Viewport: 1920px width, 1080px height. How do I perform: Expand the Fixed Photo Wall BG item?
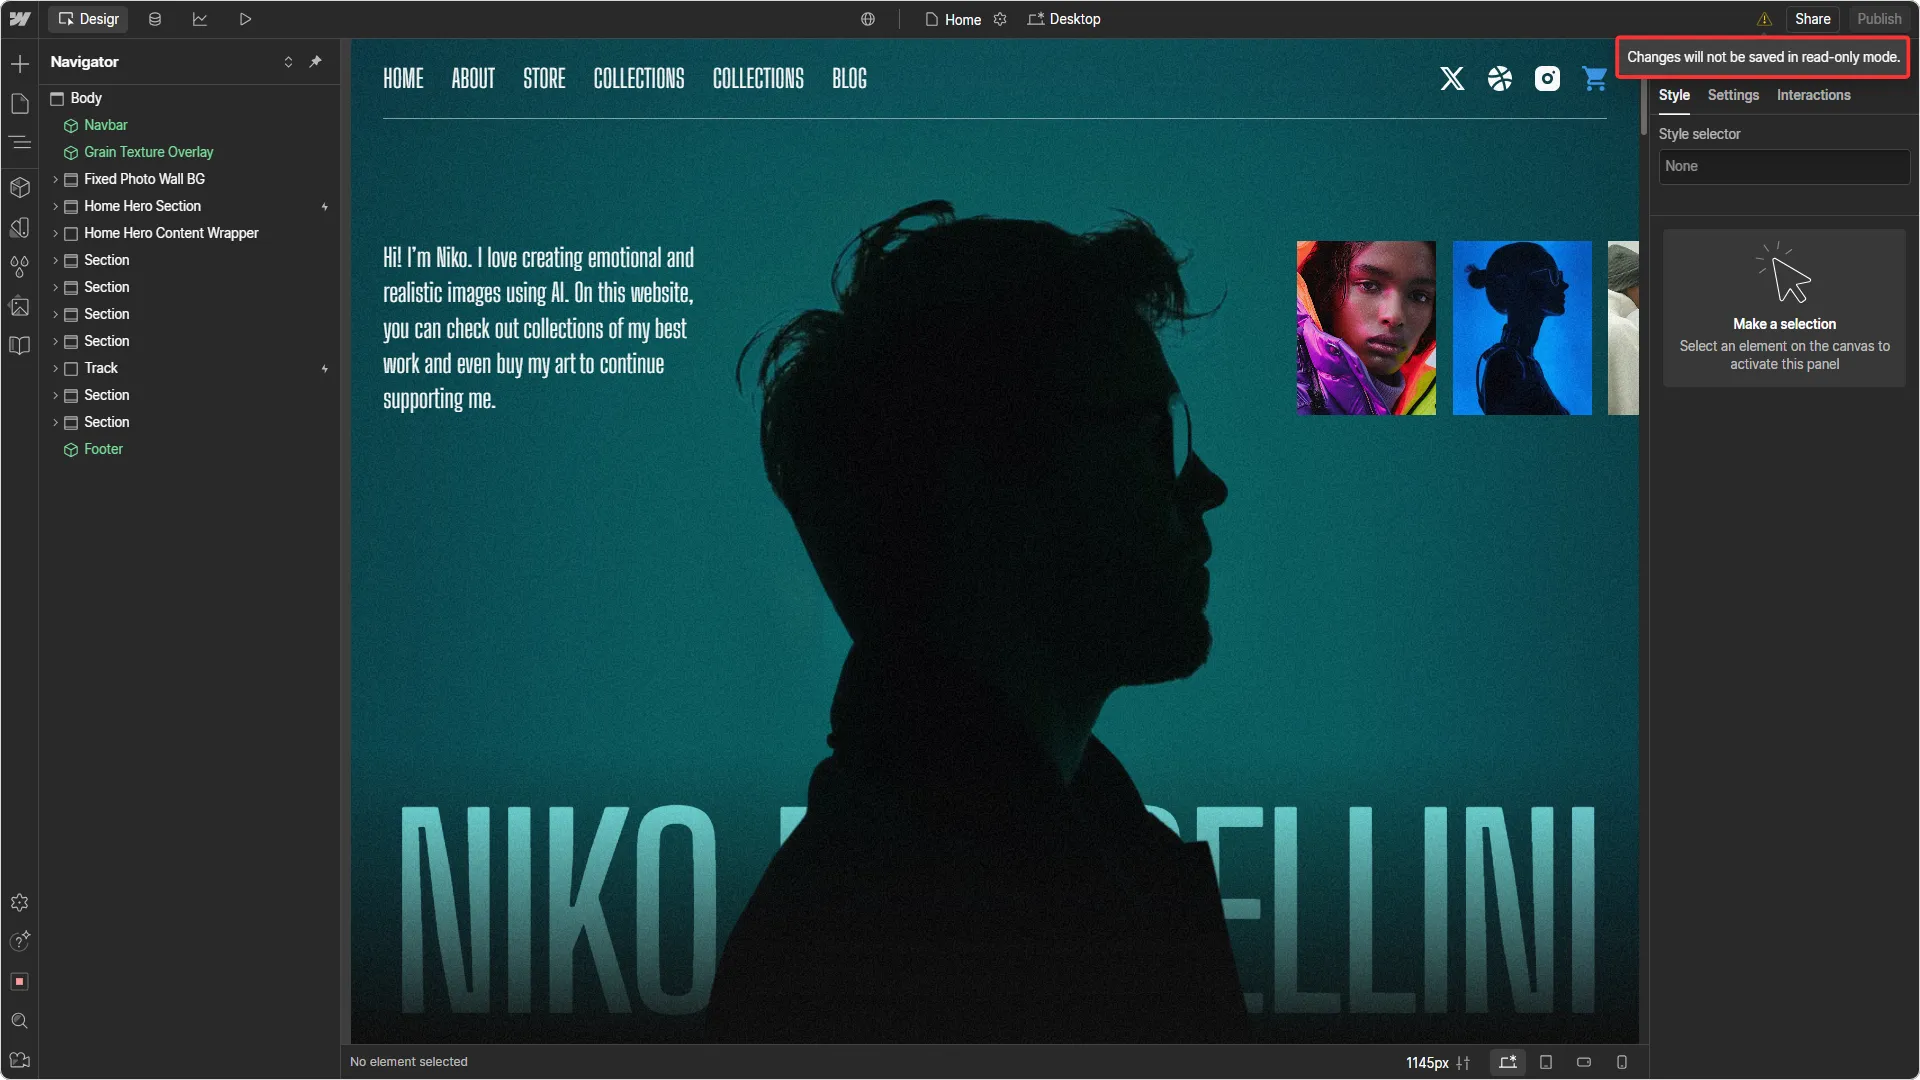tap(55, 179)
